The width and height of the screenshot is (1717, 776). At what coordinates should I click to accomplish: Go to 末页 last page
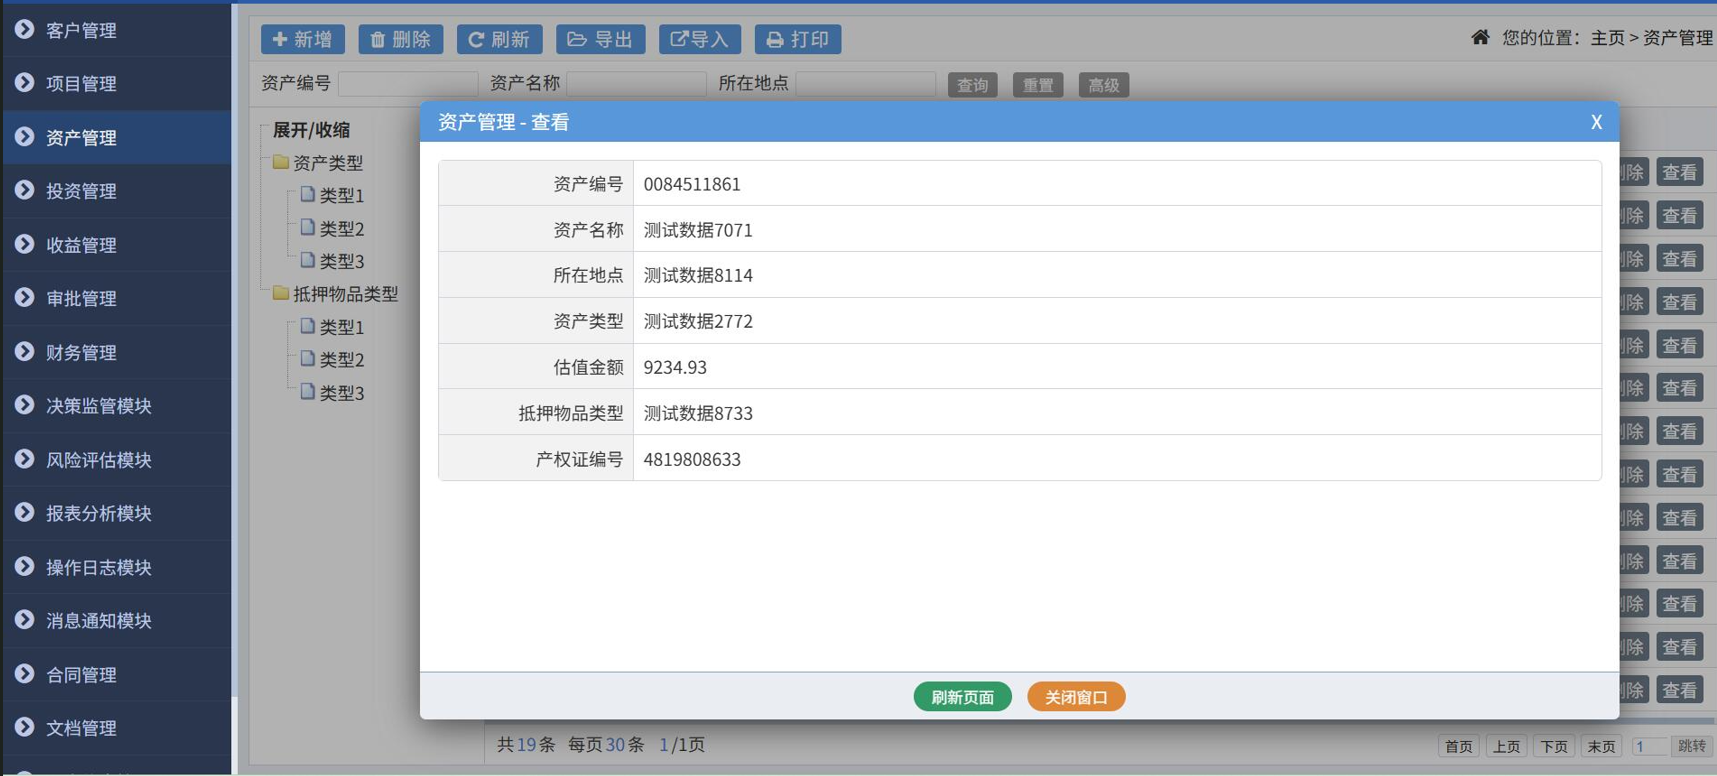point(1601,746)
